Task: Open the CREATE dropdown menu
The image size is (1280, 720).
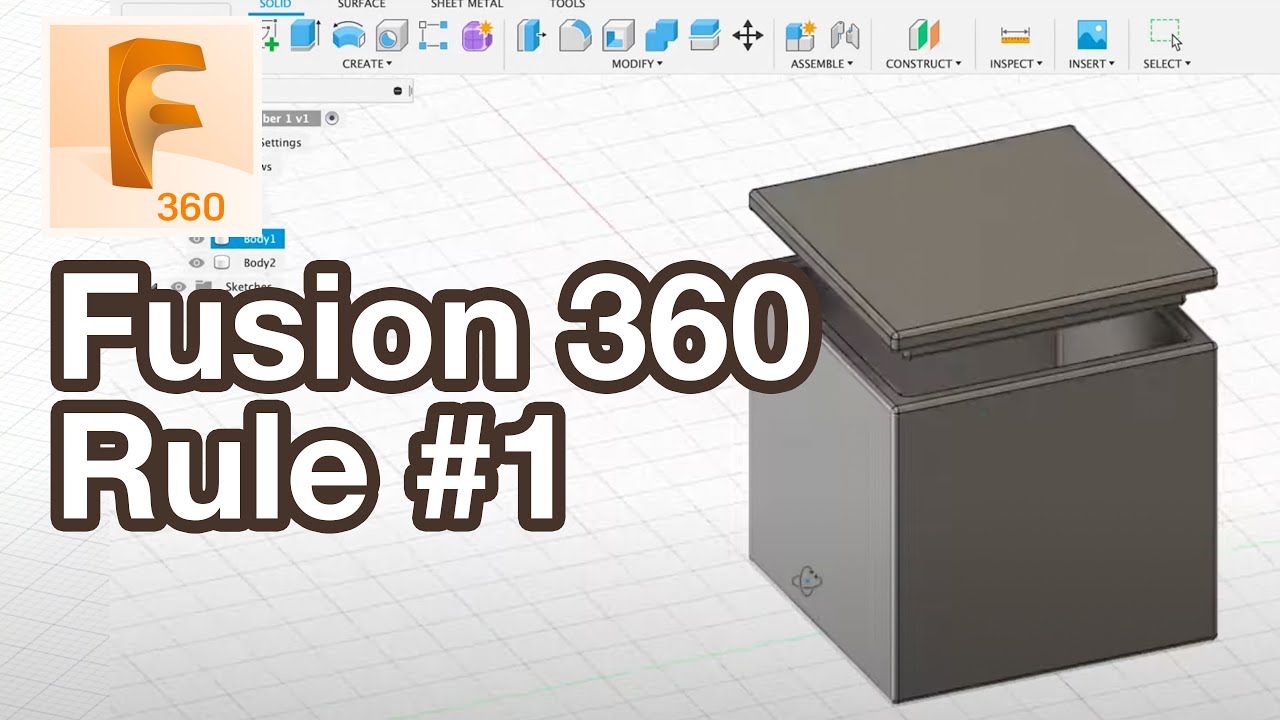Action: (367, 64)
